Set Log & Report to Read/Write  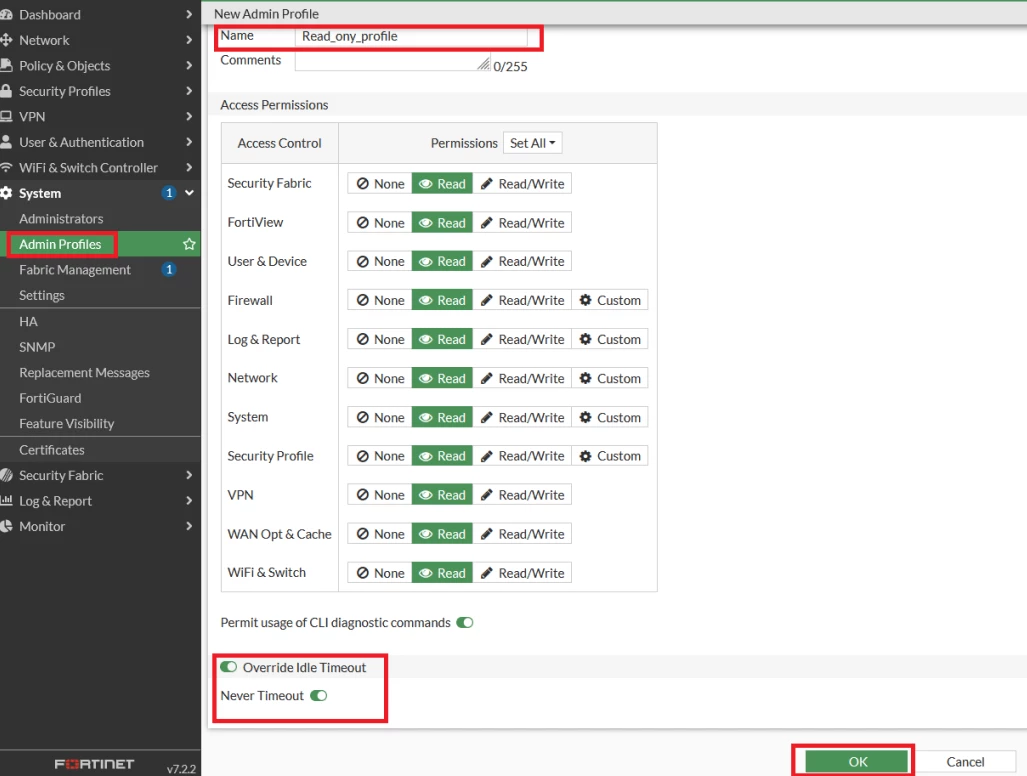(522, 339)
